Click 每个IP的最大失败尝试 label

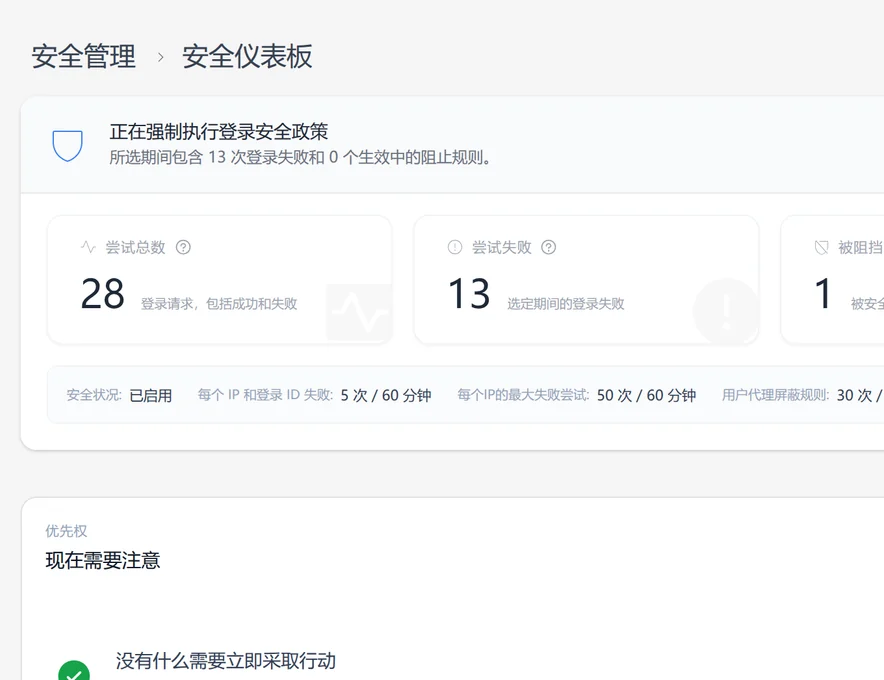point(523,395)
